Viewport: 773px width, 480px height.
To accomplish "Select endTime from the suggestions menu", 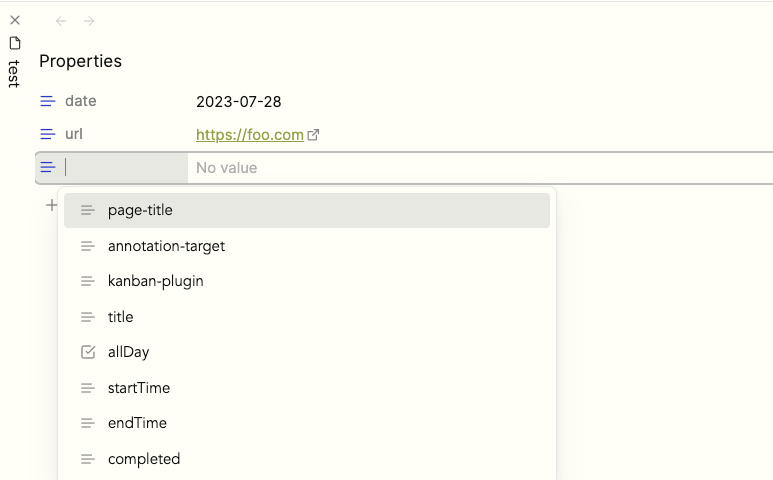I will [307, 423].
